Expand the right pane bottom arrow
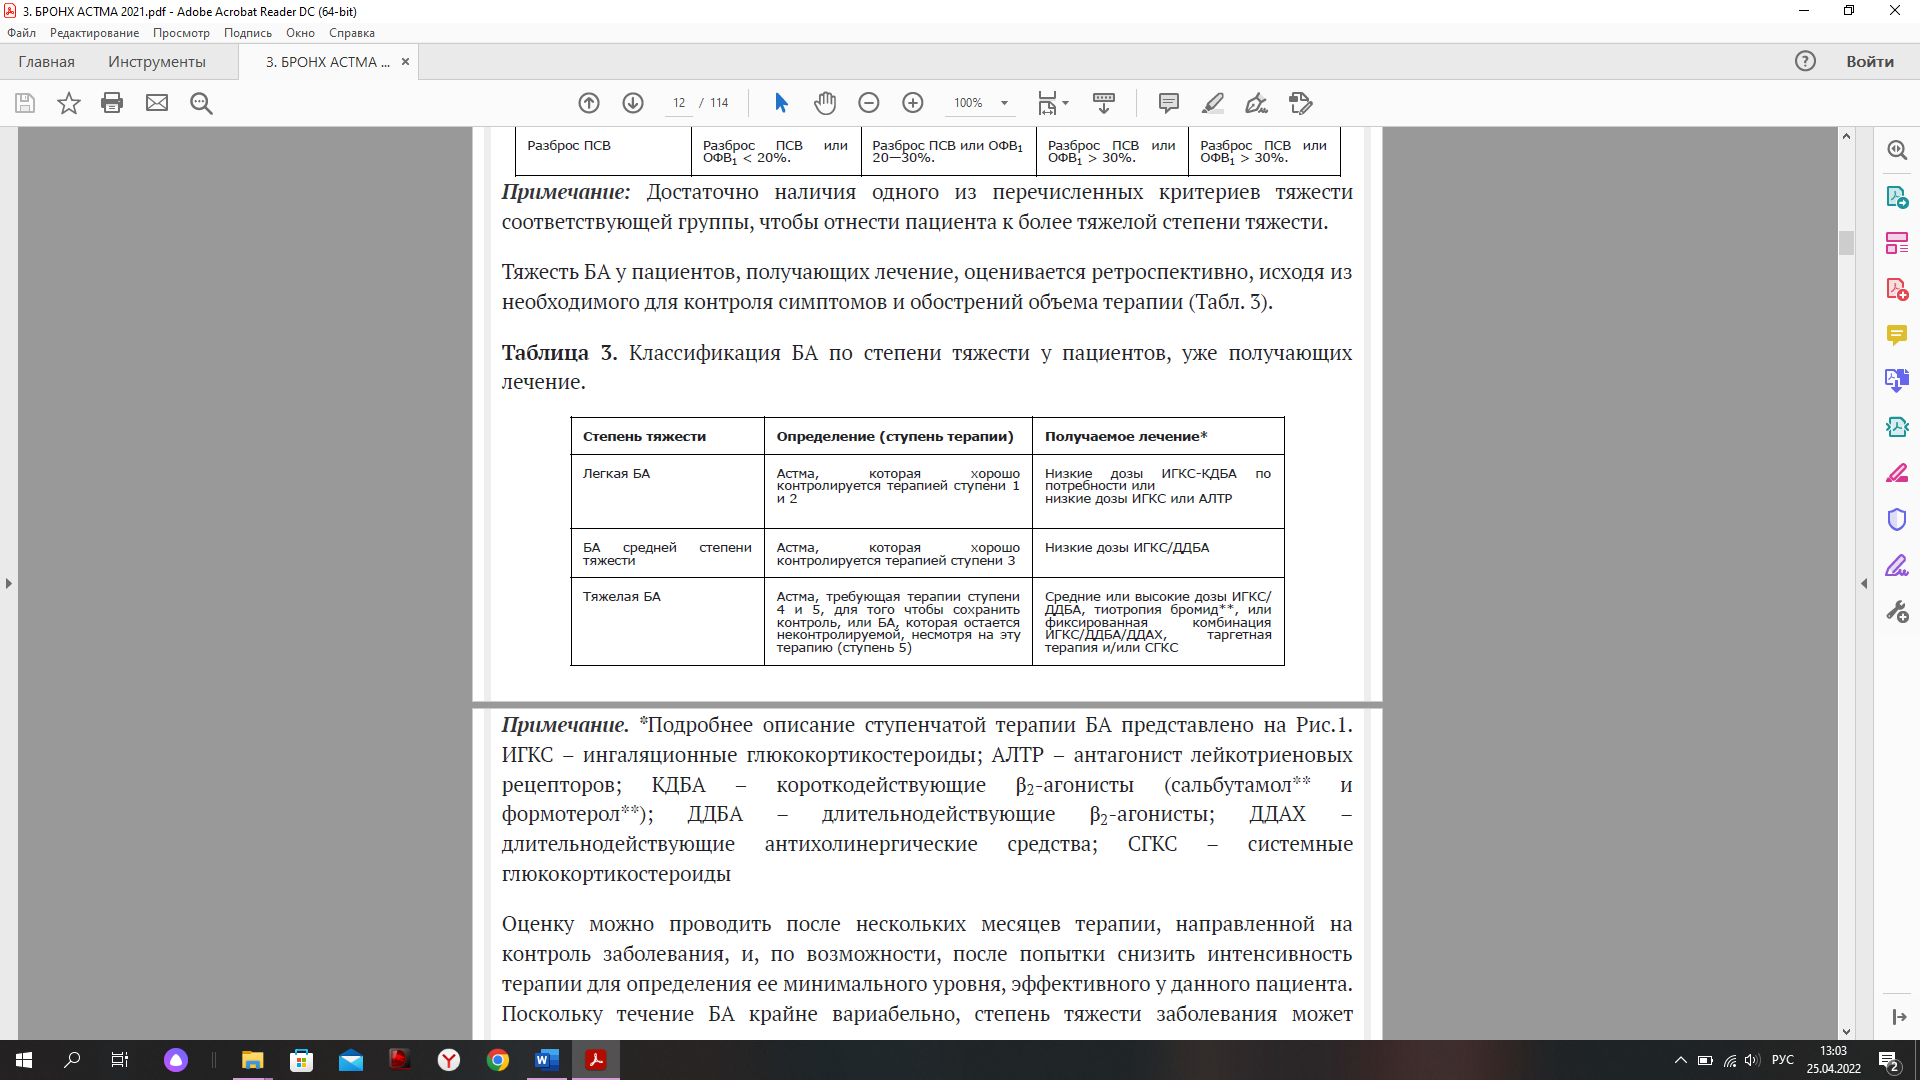The image size is (1920, 1080). 1898,1017
